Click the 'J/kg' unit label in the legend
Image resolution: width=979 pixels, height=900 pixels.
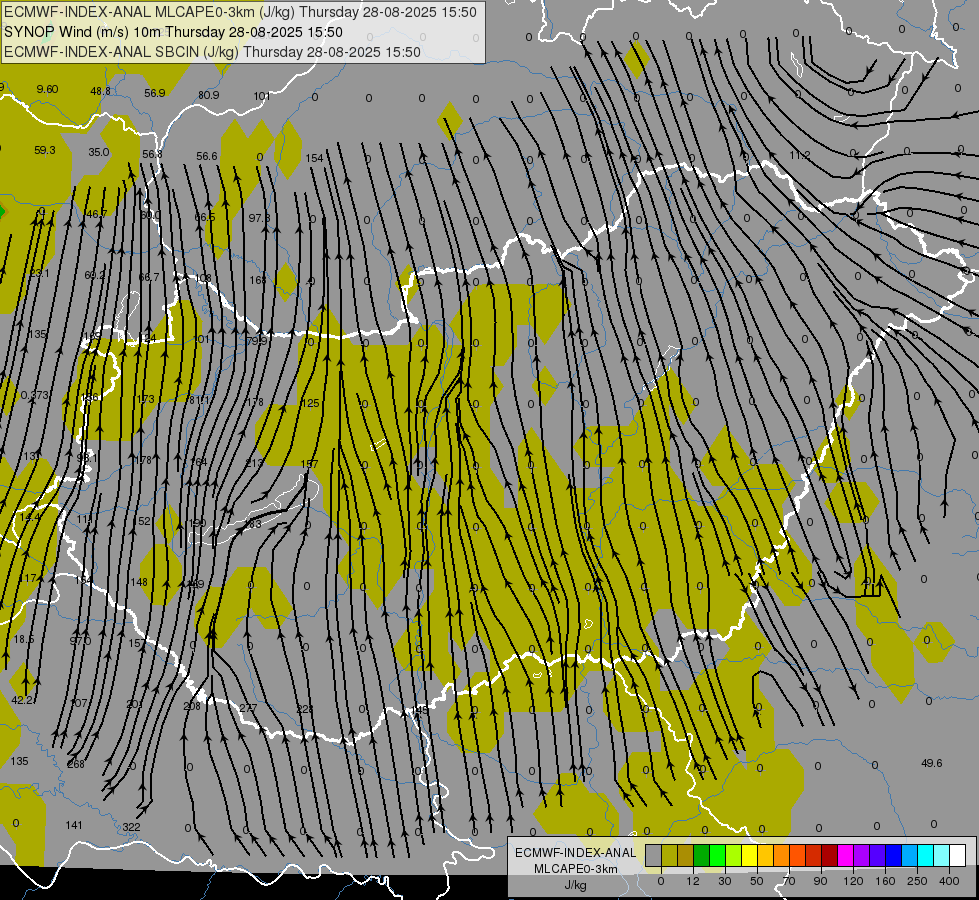(x=576, y=885)
